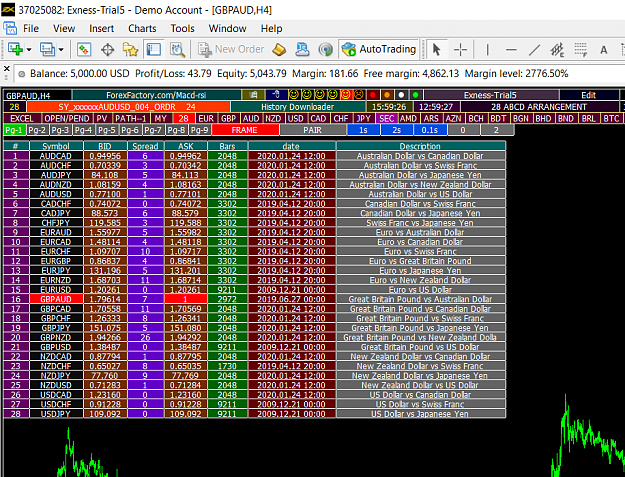
Task: Toggle the Navigator star-folder icon
Action: [x=130, y=49]
